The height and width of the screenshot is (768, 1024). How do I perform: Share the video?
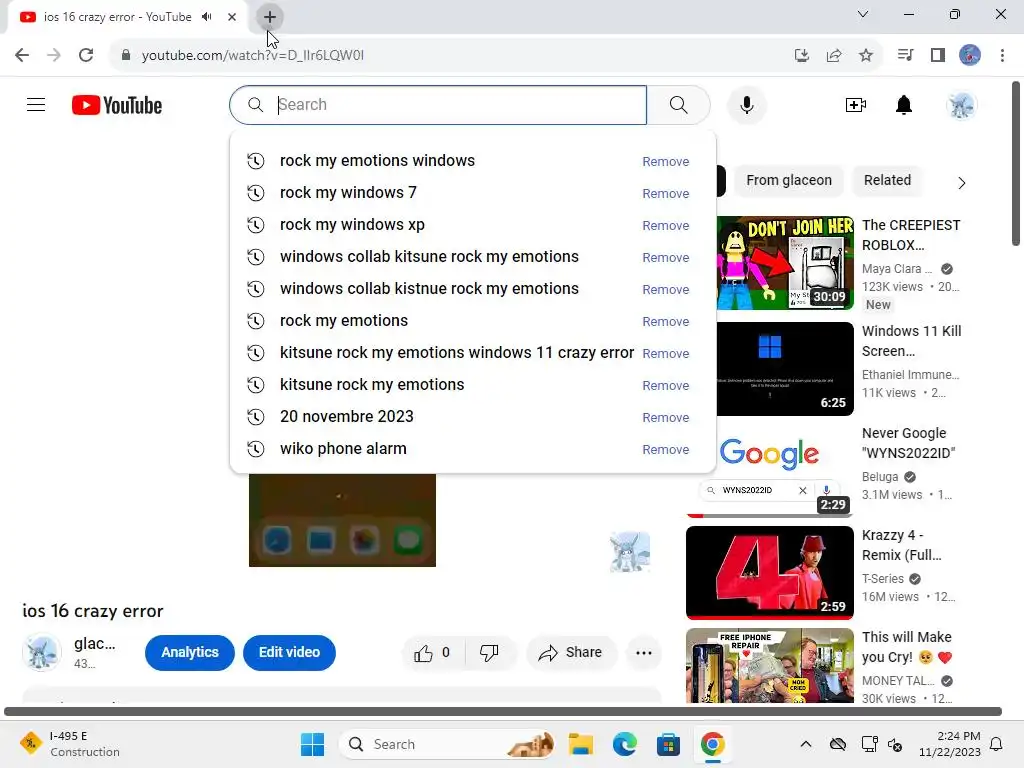(570, 652)
